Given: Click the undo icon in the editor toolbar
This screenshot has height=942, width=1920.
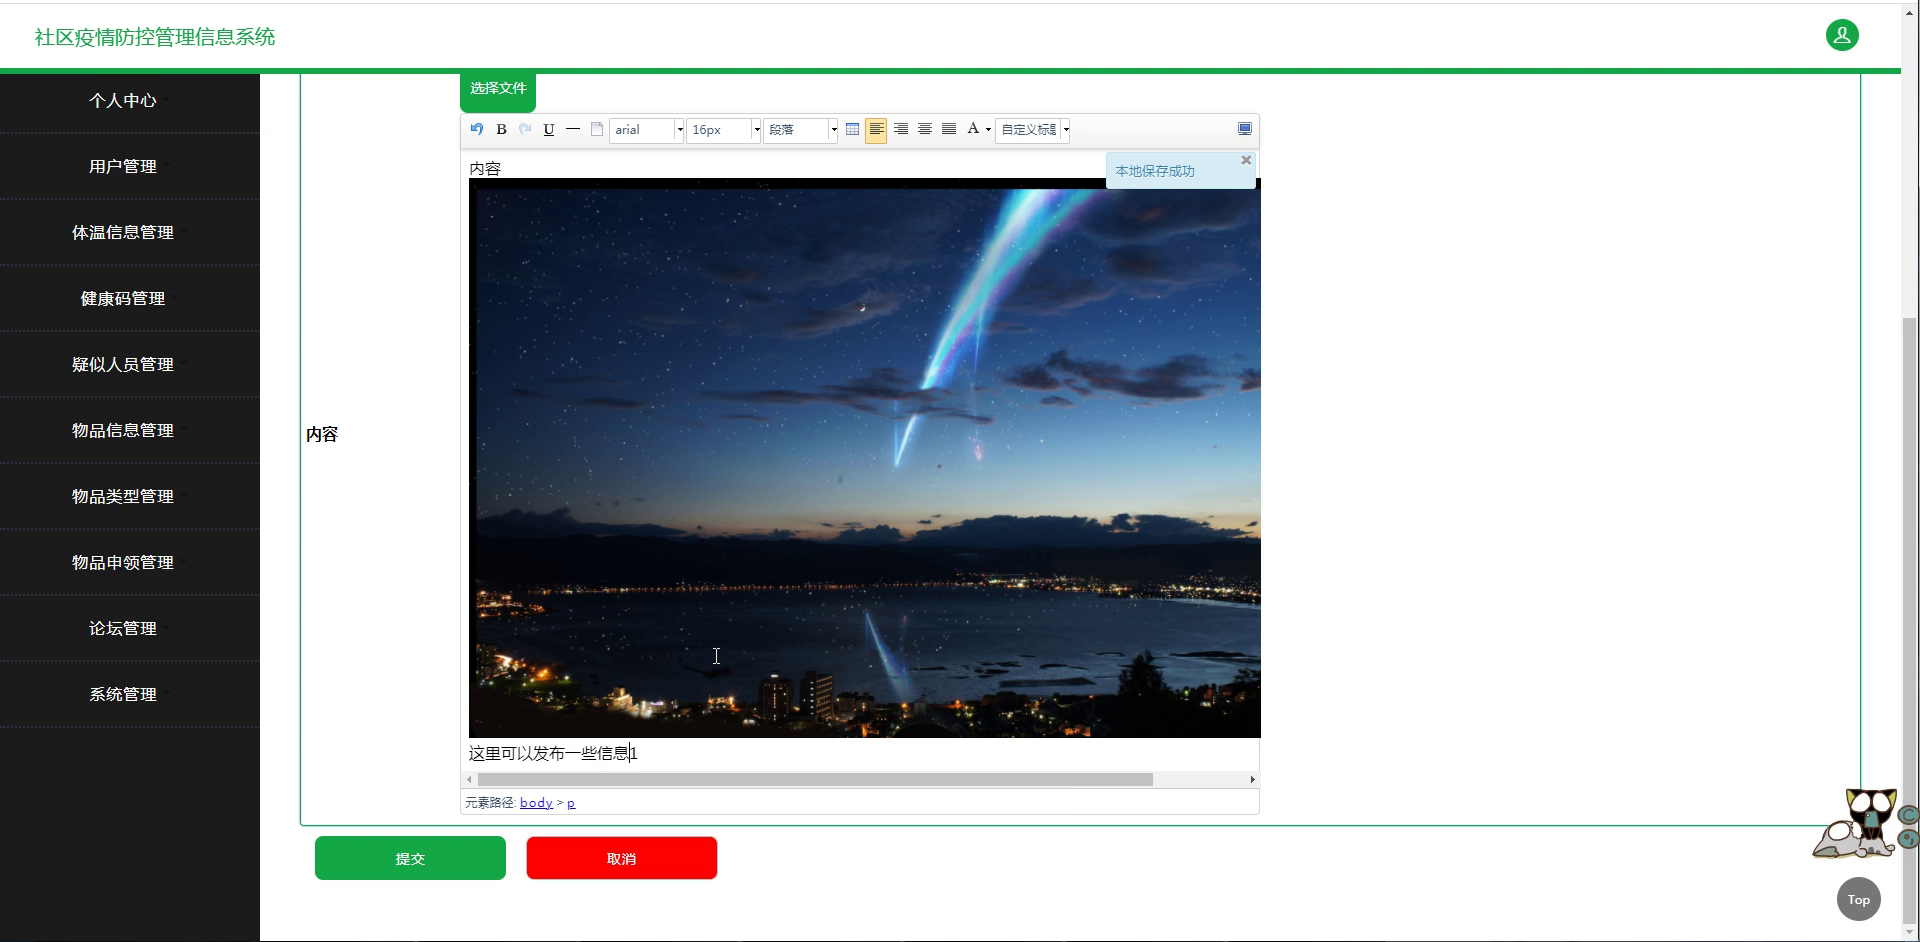Looking at the screenshot, I should (477, 129).
